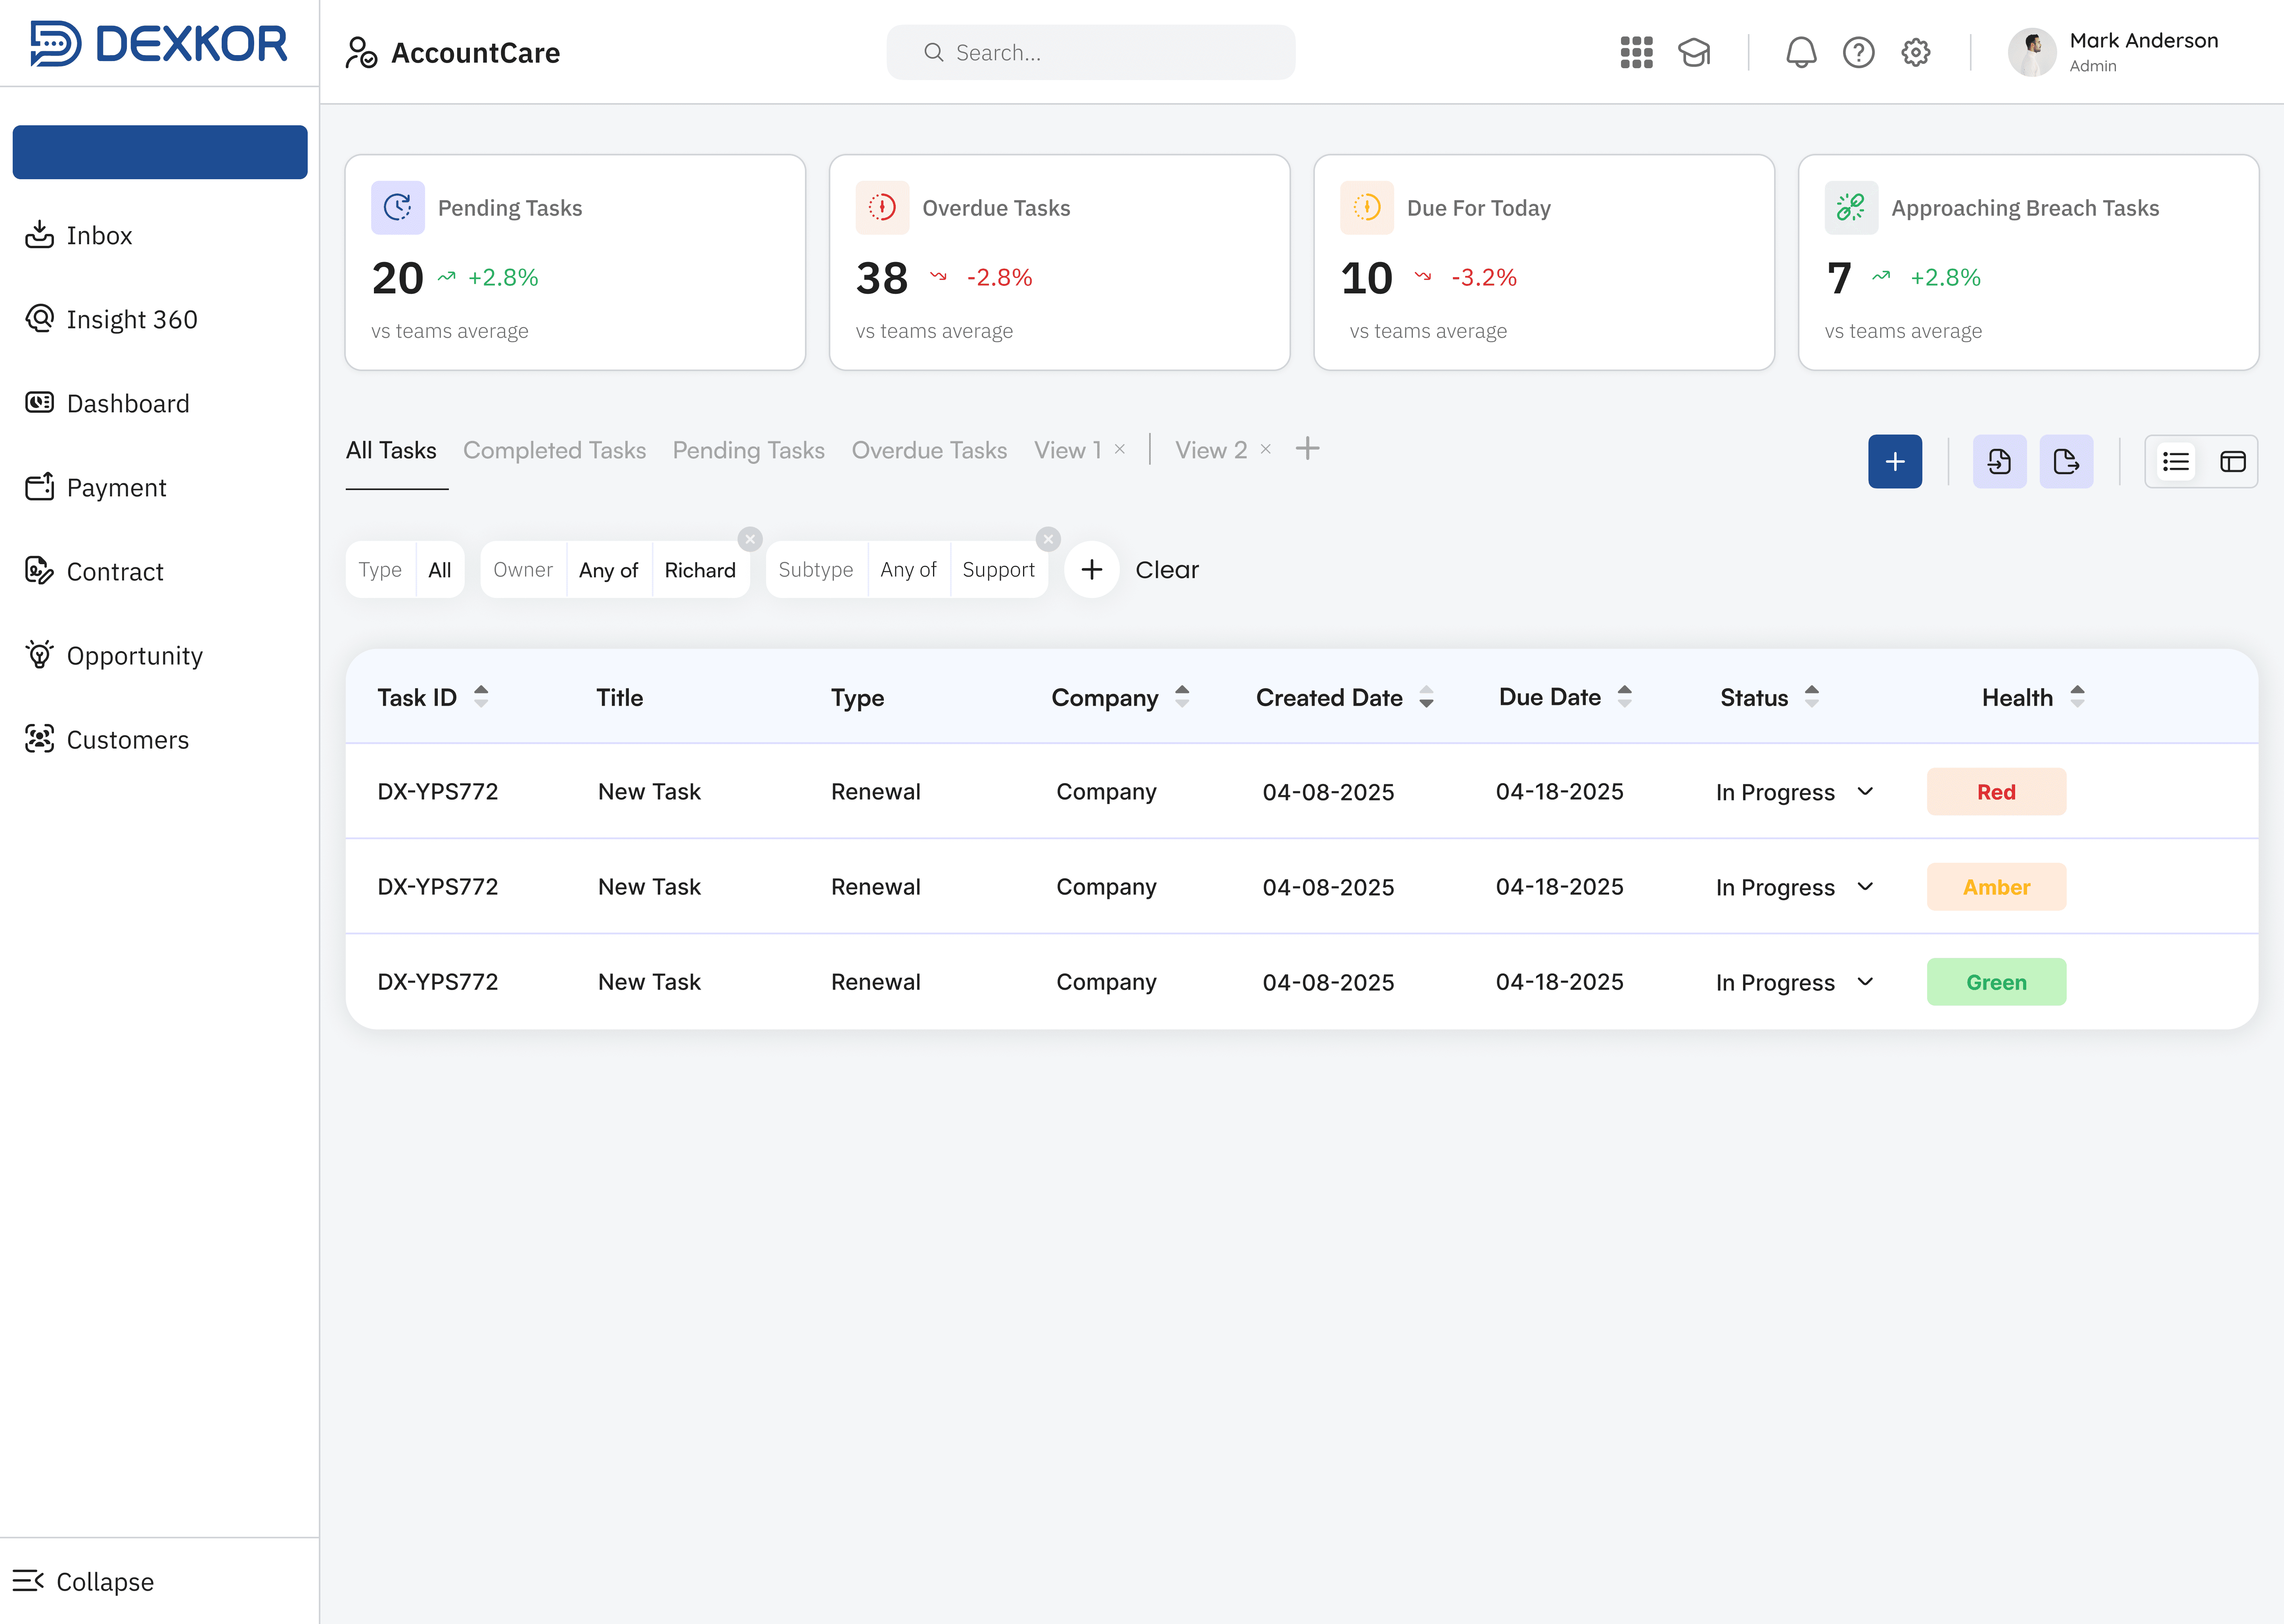
Task: Switch to Completed Tasks tab
Action: [x=555, y=450]
